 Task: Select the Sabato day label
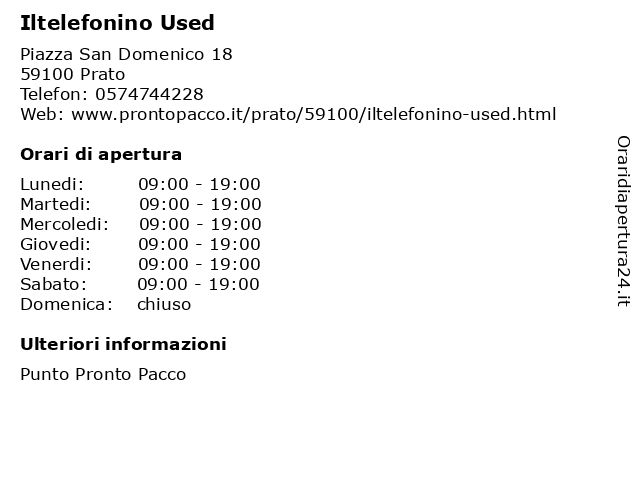(x=53, y=284)
